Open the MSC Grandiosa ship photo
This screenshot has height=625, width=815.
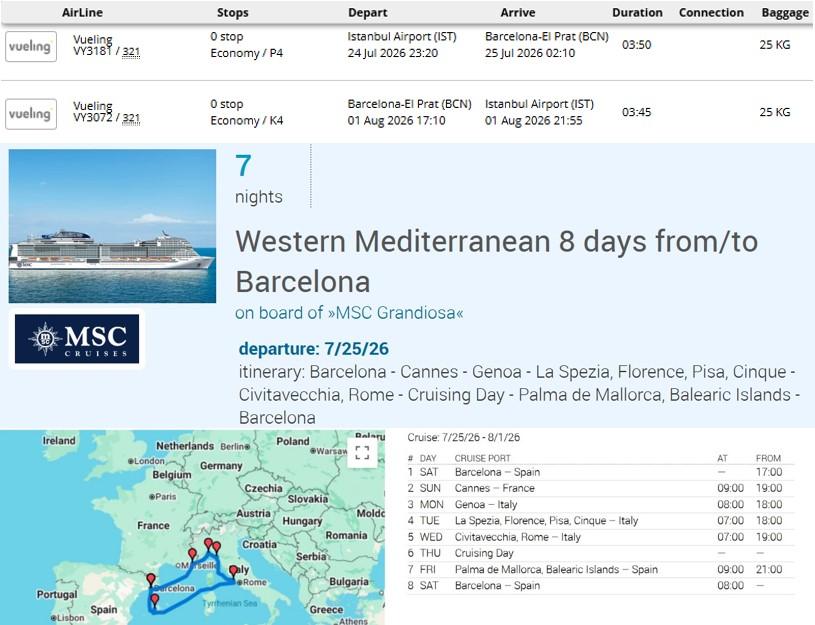pyautogui.click(x=112, y=226)
